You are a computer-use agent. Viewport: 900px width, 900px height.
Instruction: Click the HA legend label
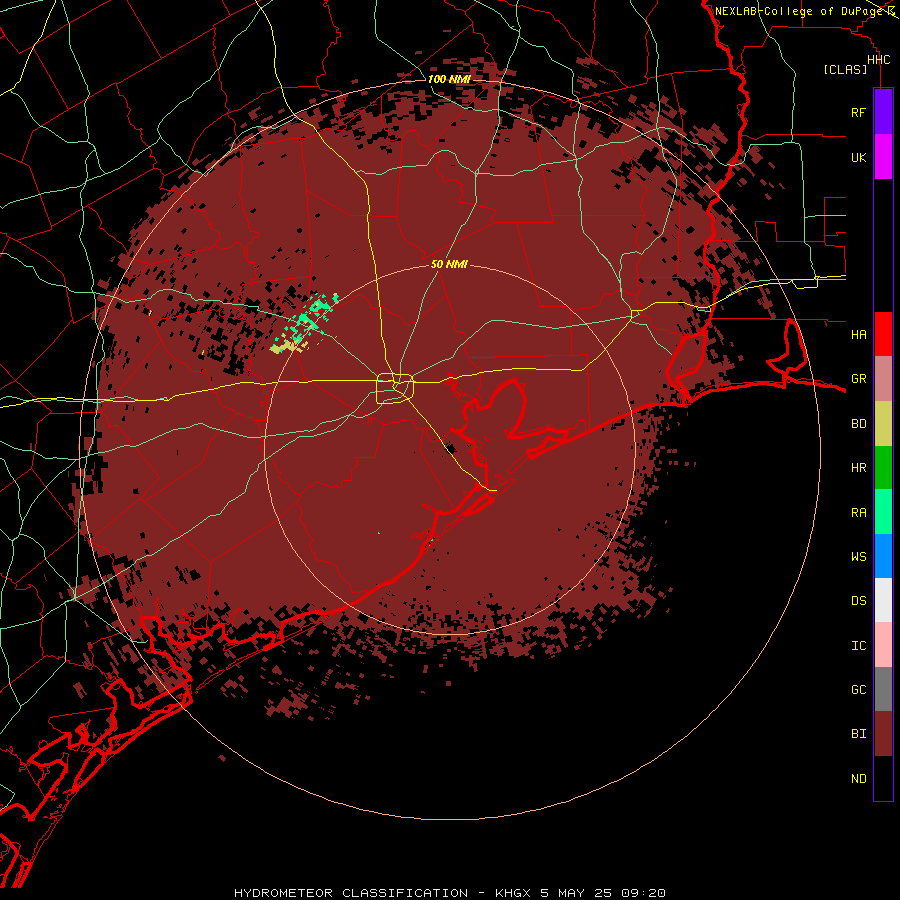pyautogui.click(x=859, y=334)
